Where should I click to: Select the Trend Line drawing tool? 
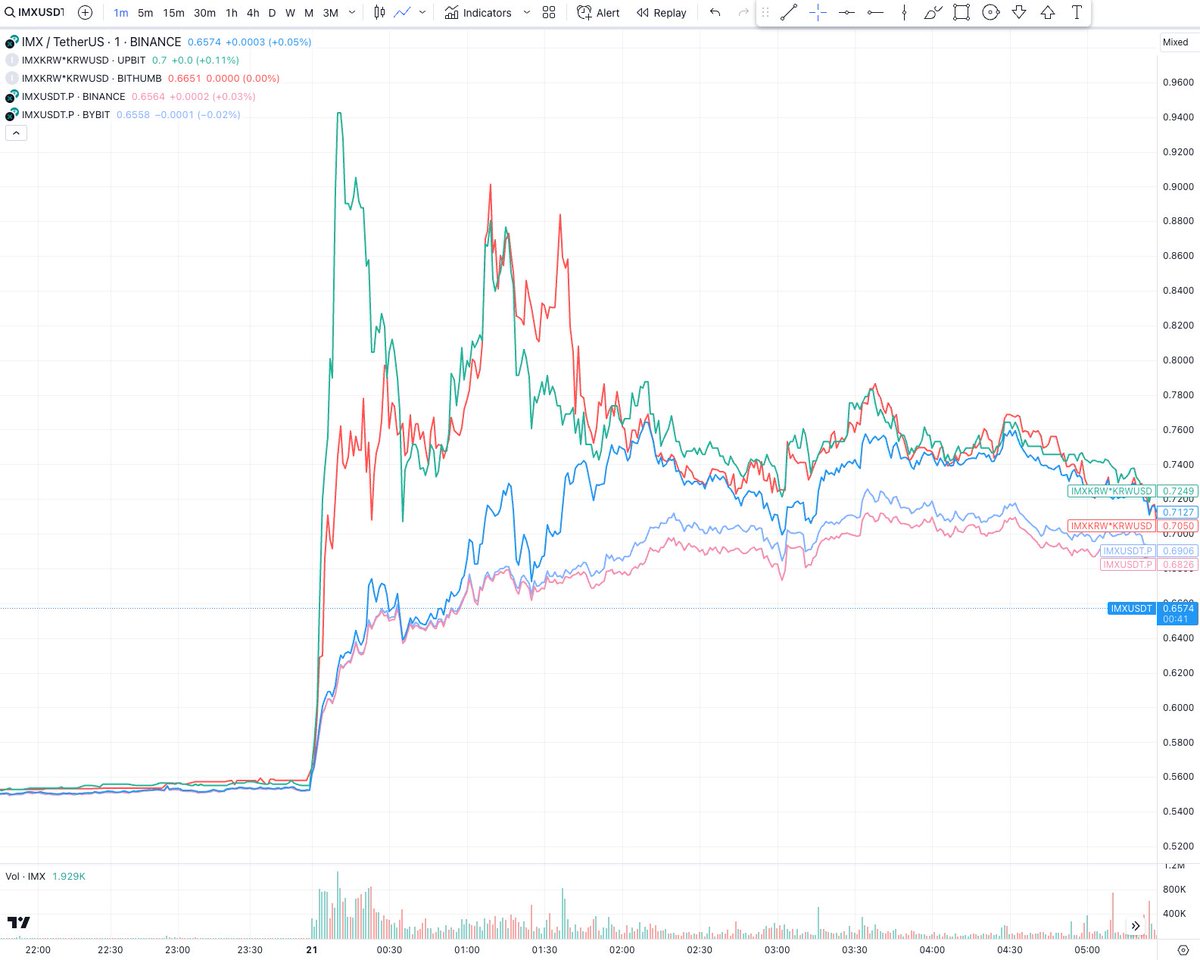click(x=788, y=13)
